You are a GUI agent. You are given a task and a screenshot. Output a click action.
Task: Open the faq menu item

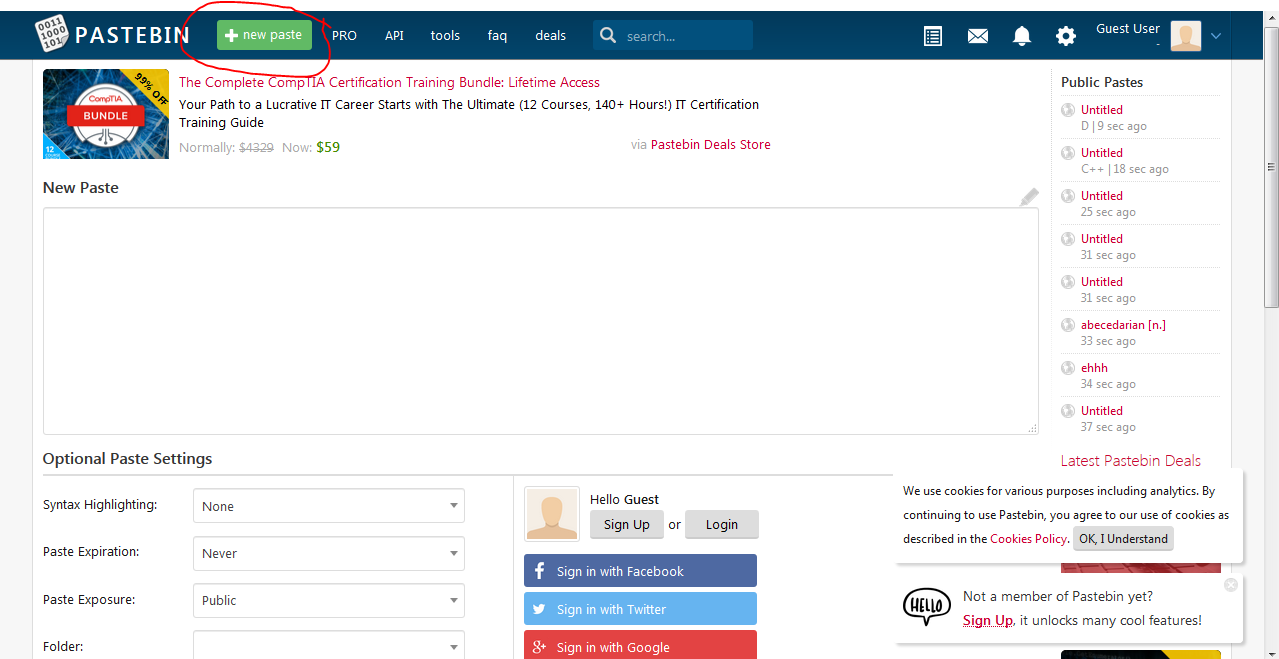[497, 35]
